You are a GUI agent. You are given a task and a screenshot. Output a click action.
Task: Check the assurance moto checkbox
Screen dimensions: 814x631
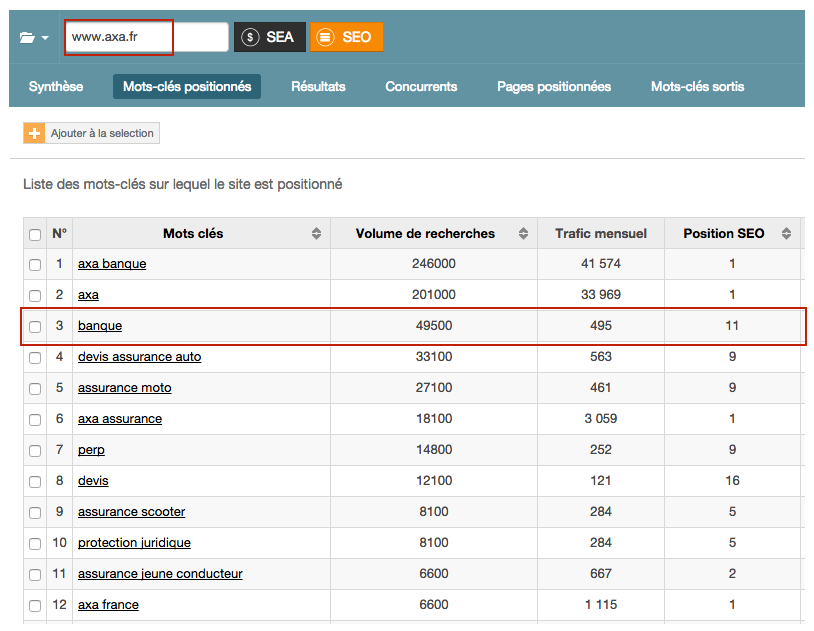point(35,389)
